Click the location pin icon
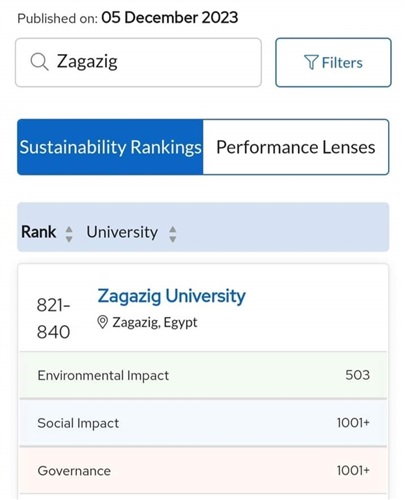 [x=102, y=322]
